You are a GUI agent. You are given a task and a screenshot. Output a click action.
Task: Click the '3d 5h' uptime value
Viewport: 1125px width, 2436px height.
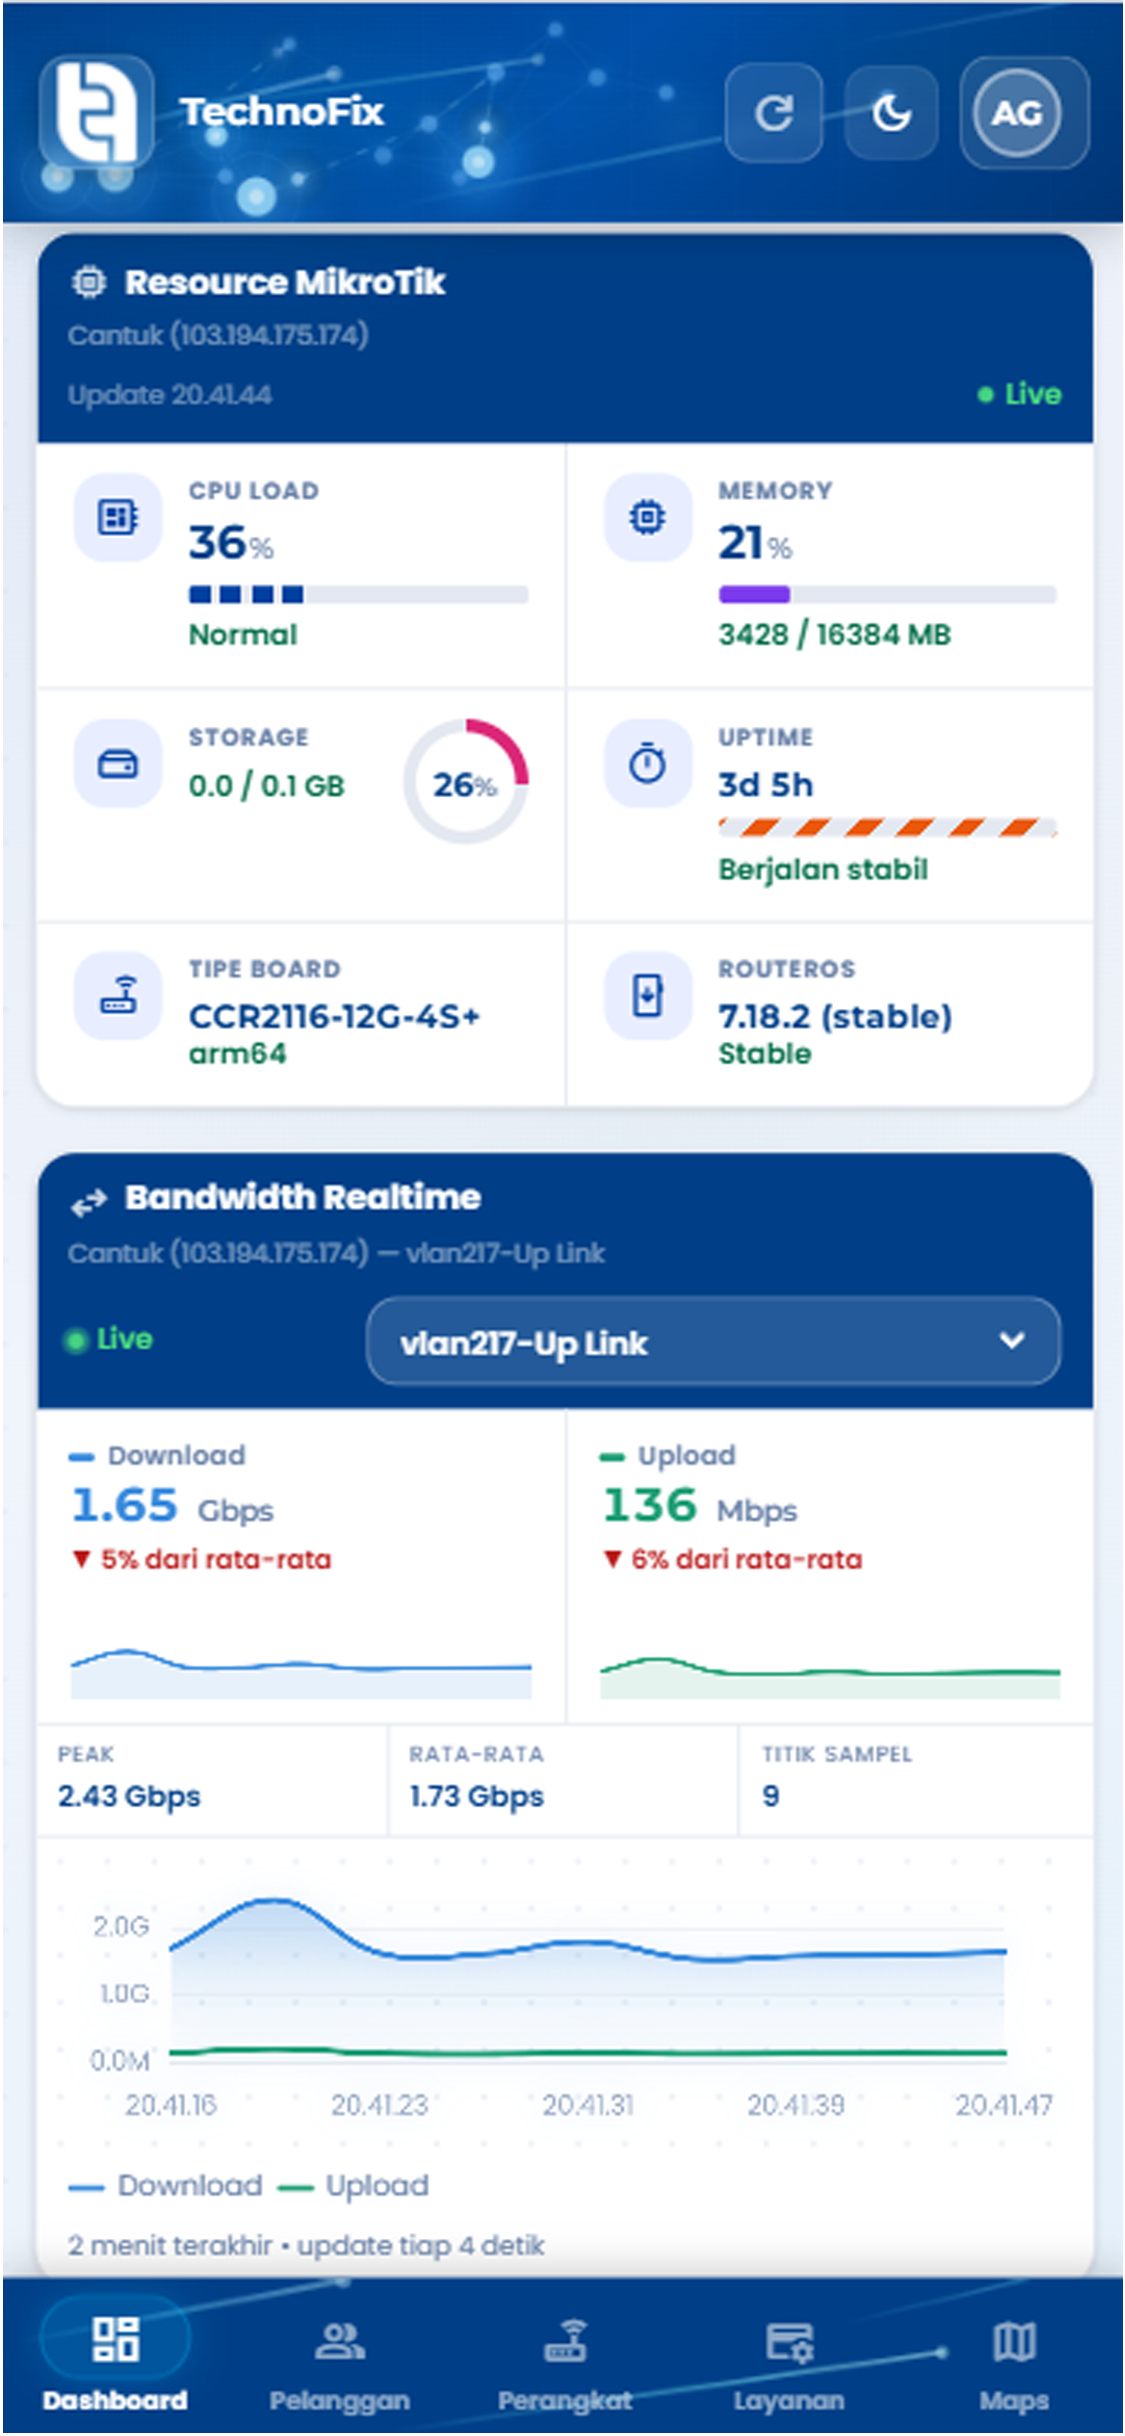[x=766, y=785]
